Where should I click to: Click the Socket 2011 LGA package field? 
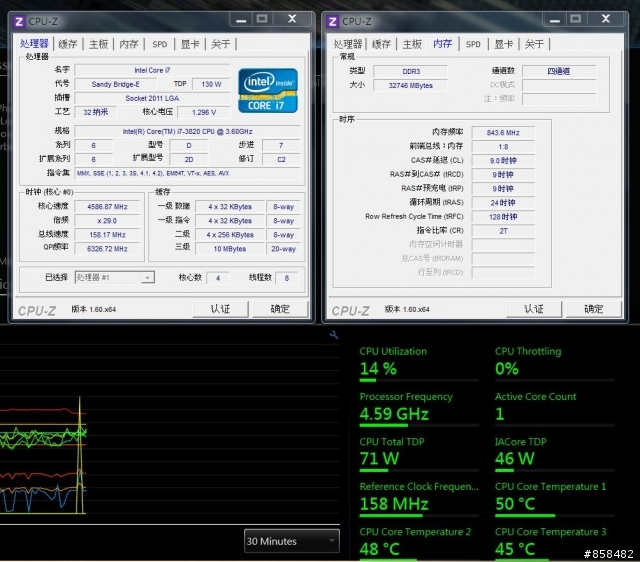point(152,98)
